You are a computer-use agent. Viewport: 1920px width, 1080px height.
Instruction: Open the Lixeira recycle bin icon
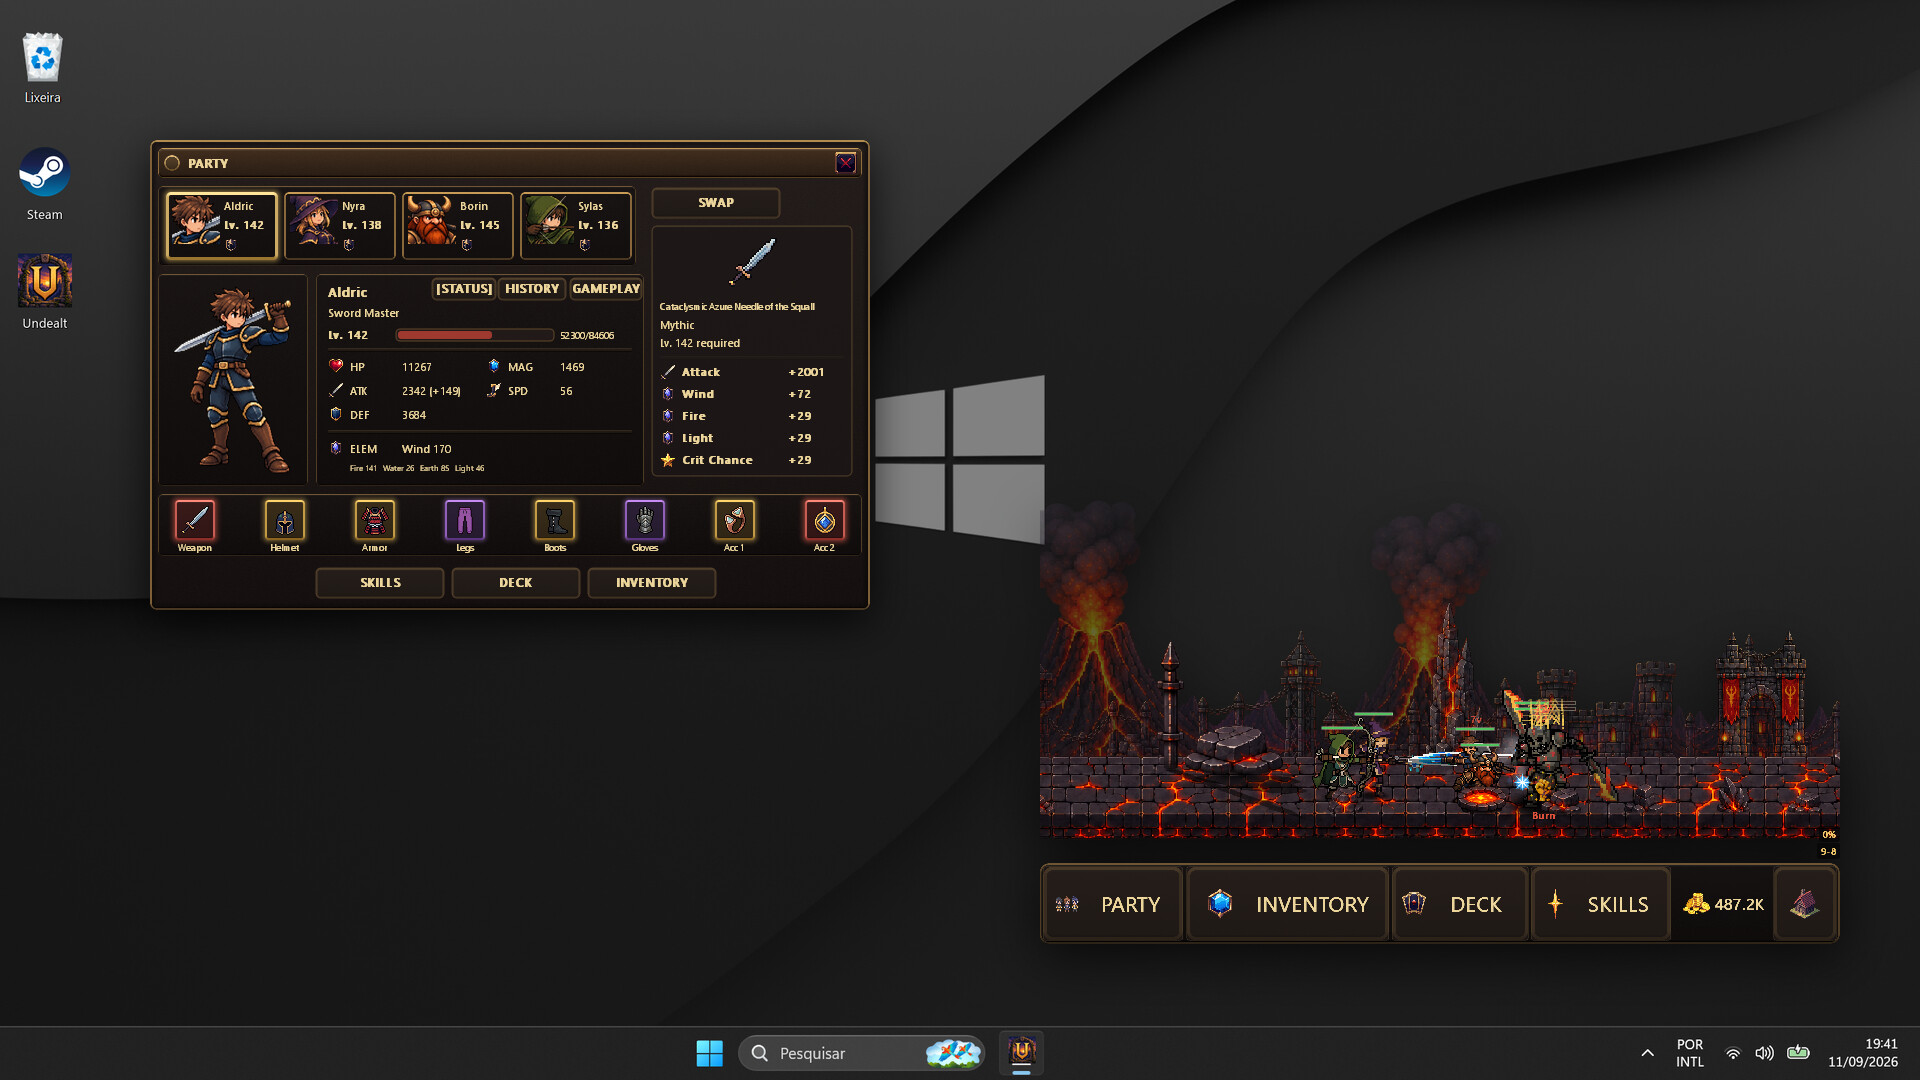(x=43, y=68)
